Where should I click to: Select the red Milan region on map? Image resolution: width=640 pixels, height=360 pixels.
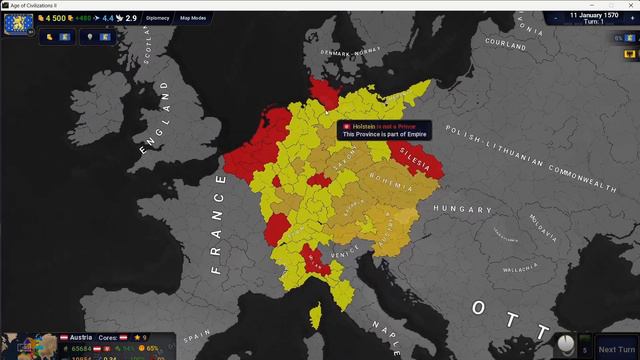point(314,261)
